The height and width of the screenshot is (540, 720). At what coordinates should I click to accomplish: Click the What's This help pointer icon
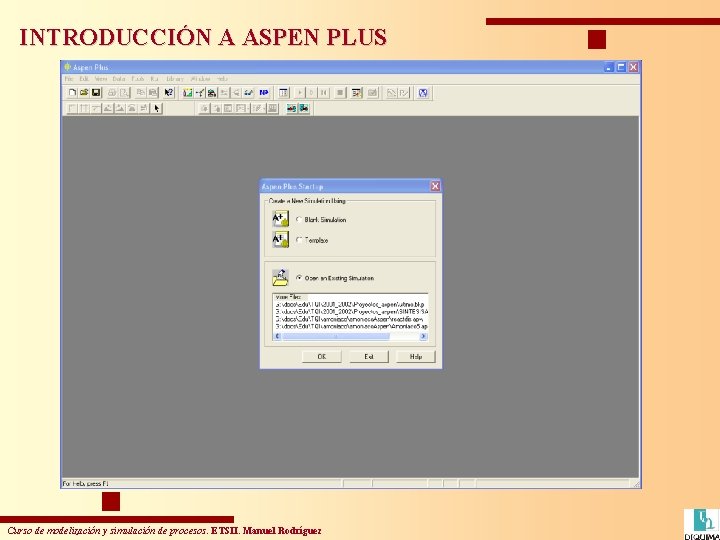point(169,93)
